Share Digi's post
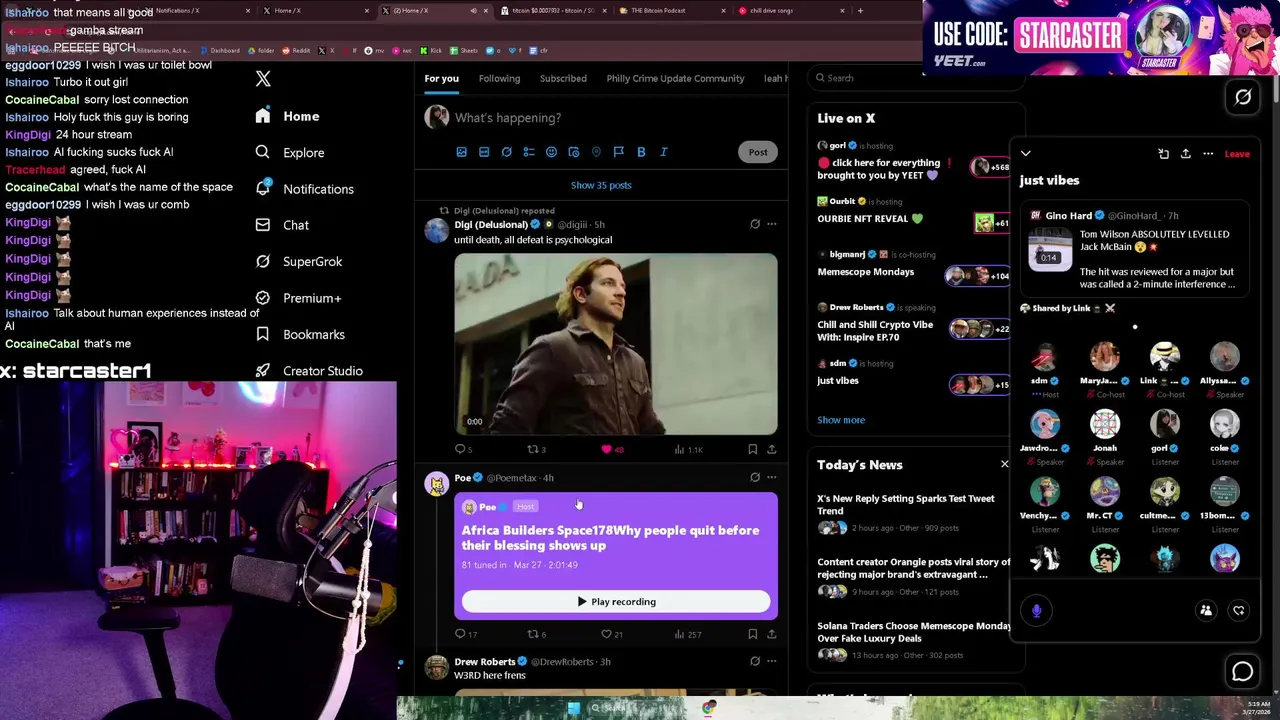 coord(771,450)
